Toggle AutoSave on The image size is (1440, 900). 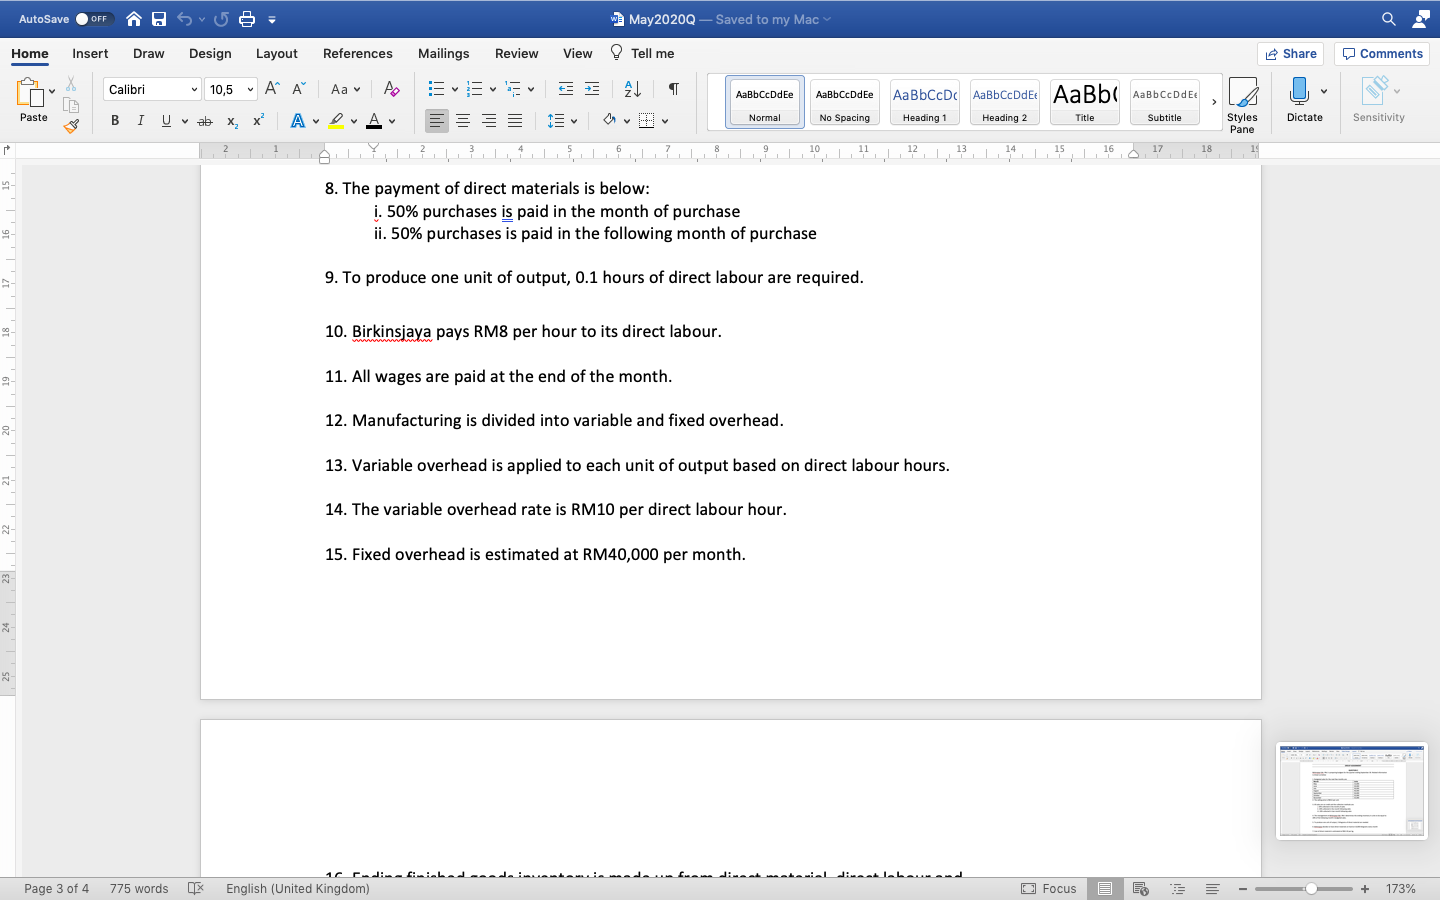coord(95,18)
